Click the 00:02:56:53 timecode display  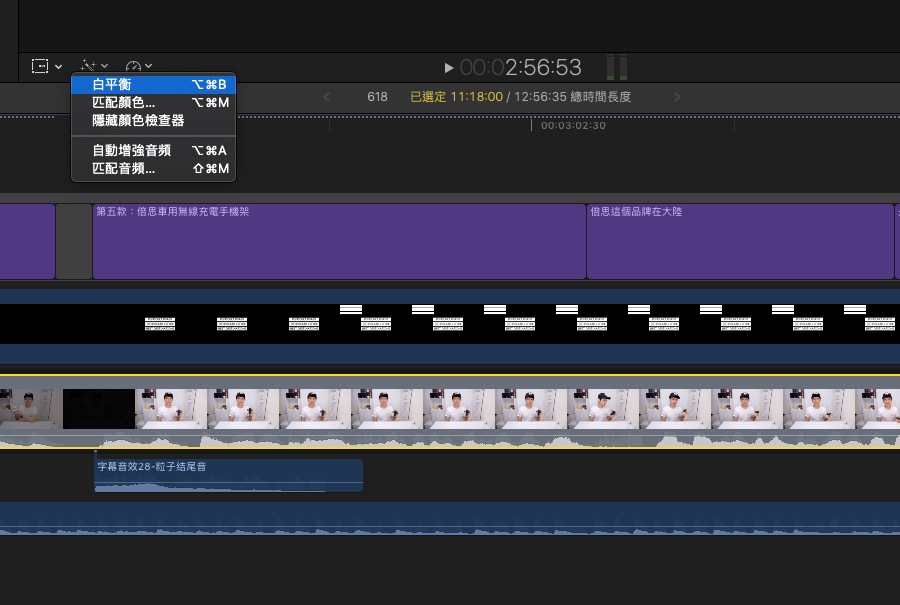[520, 68]
